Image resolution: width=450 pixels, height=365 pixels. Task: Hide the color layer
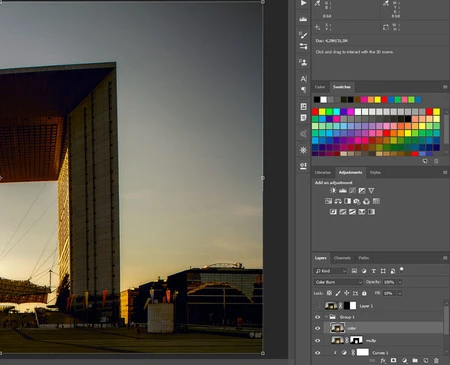318,328
